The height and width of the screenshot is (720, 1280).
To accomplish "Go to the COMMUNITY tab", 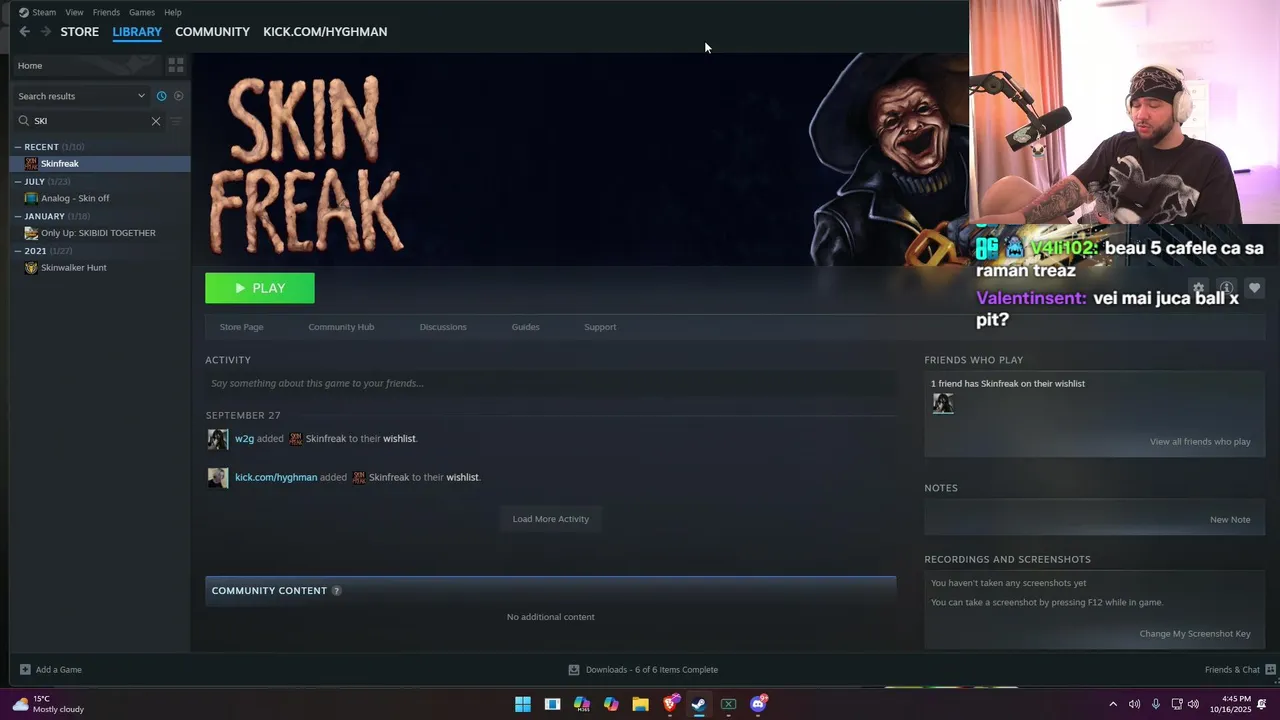I will click(x=212, y=32).
